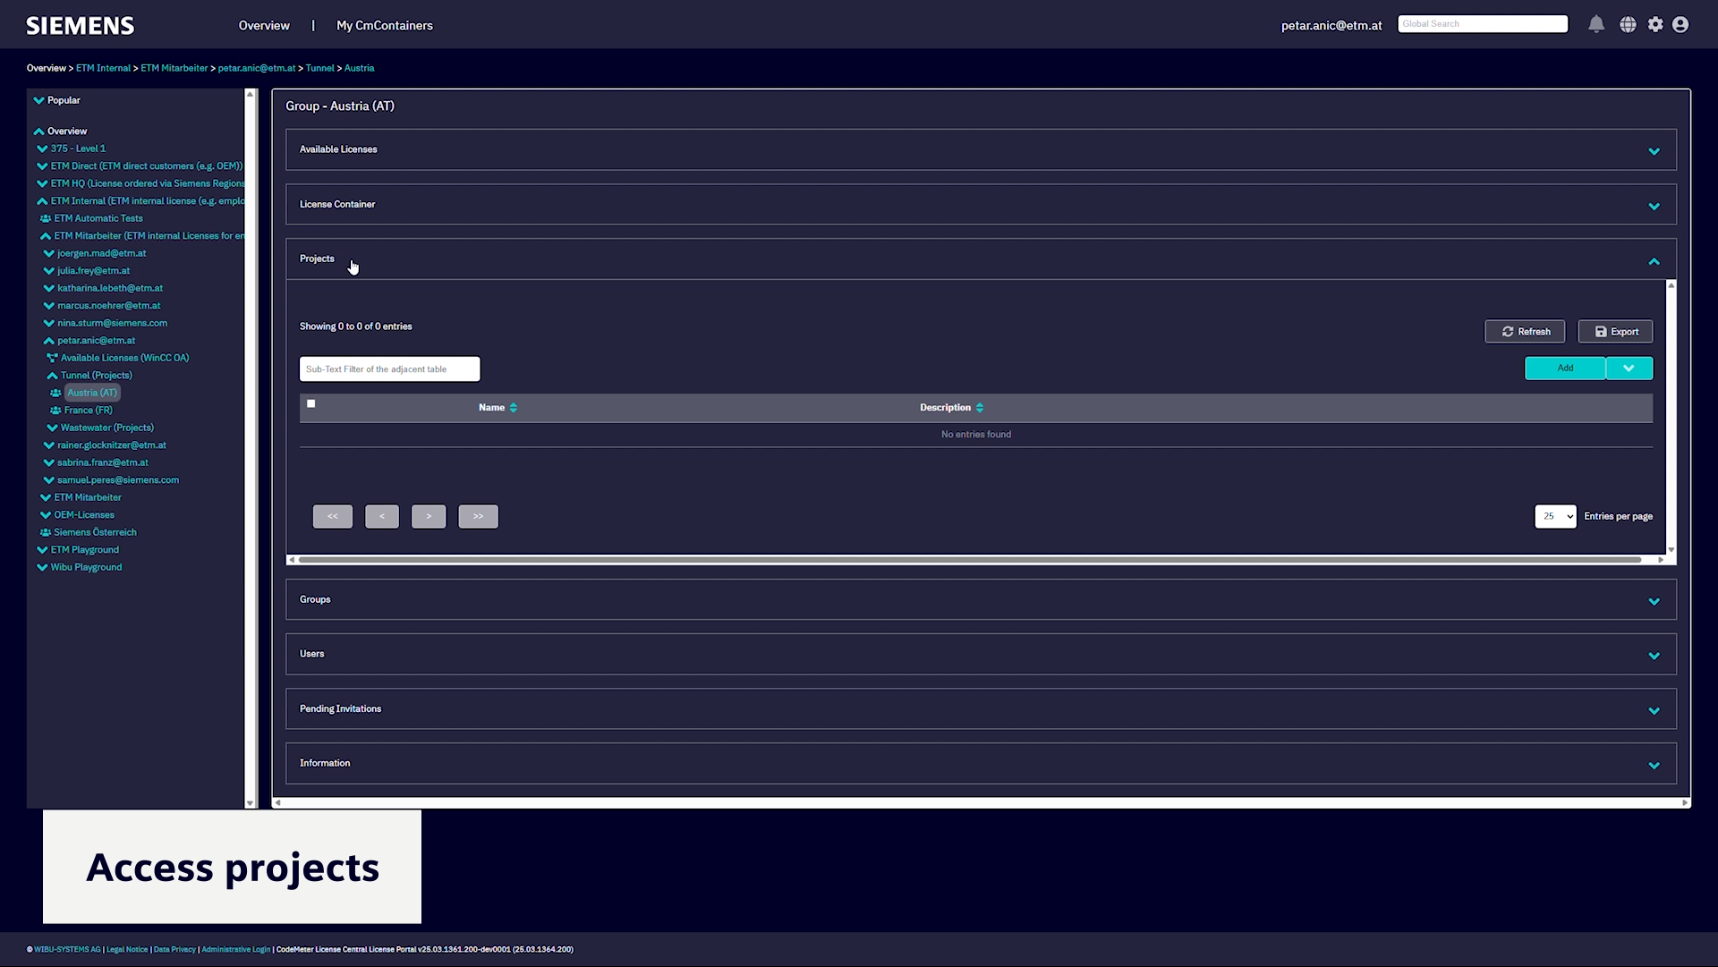
Task: Open the user account profile icon
Action: tap(1681, 25)
